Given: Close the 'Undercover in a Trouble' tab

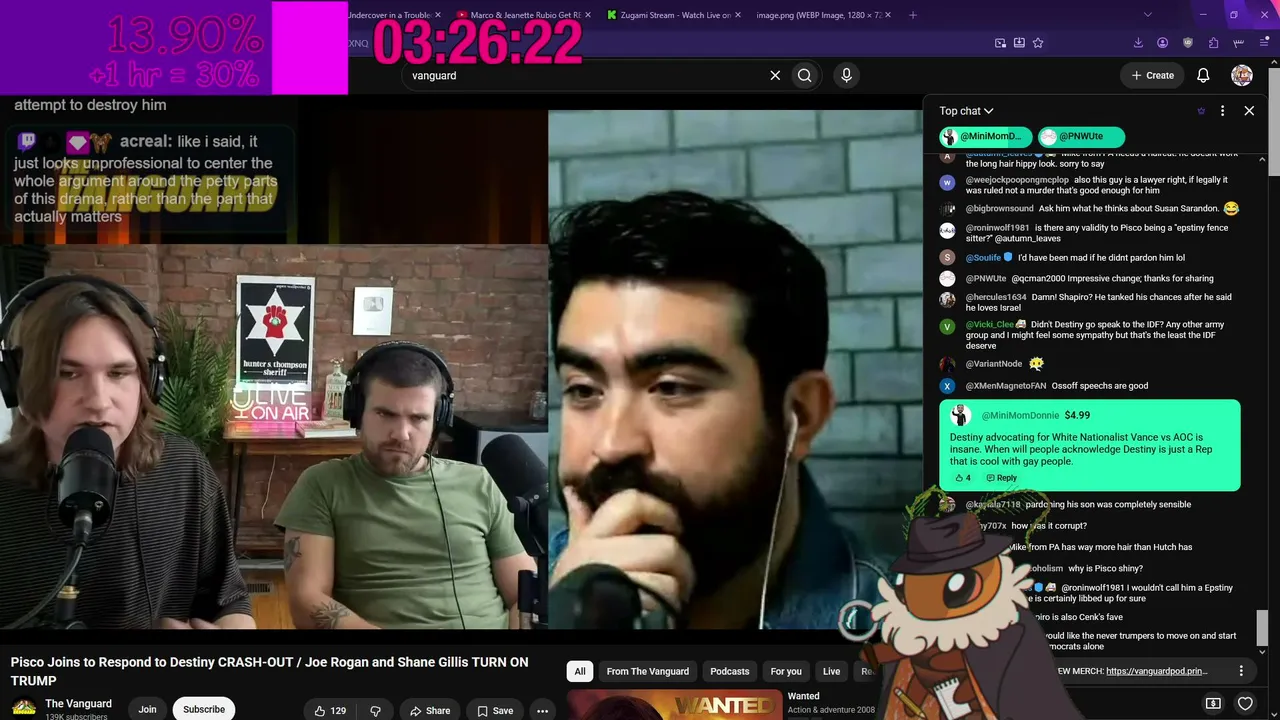Looking at the screenshot, I should coord(438,15).
